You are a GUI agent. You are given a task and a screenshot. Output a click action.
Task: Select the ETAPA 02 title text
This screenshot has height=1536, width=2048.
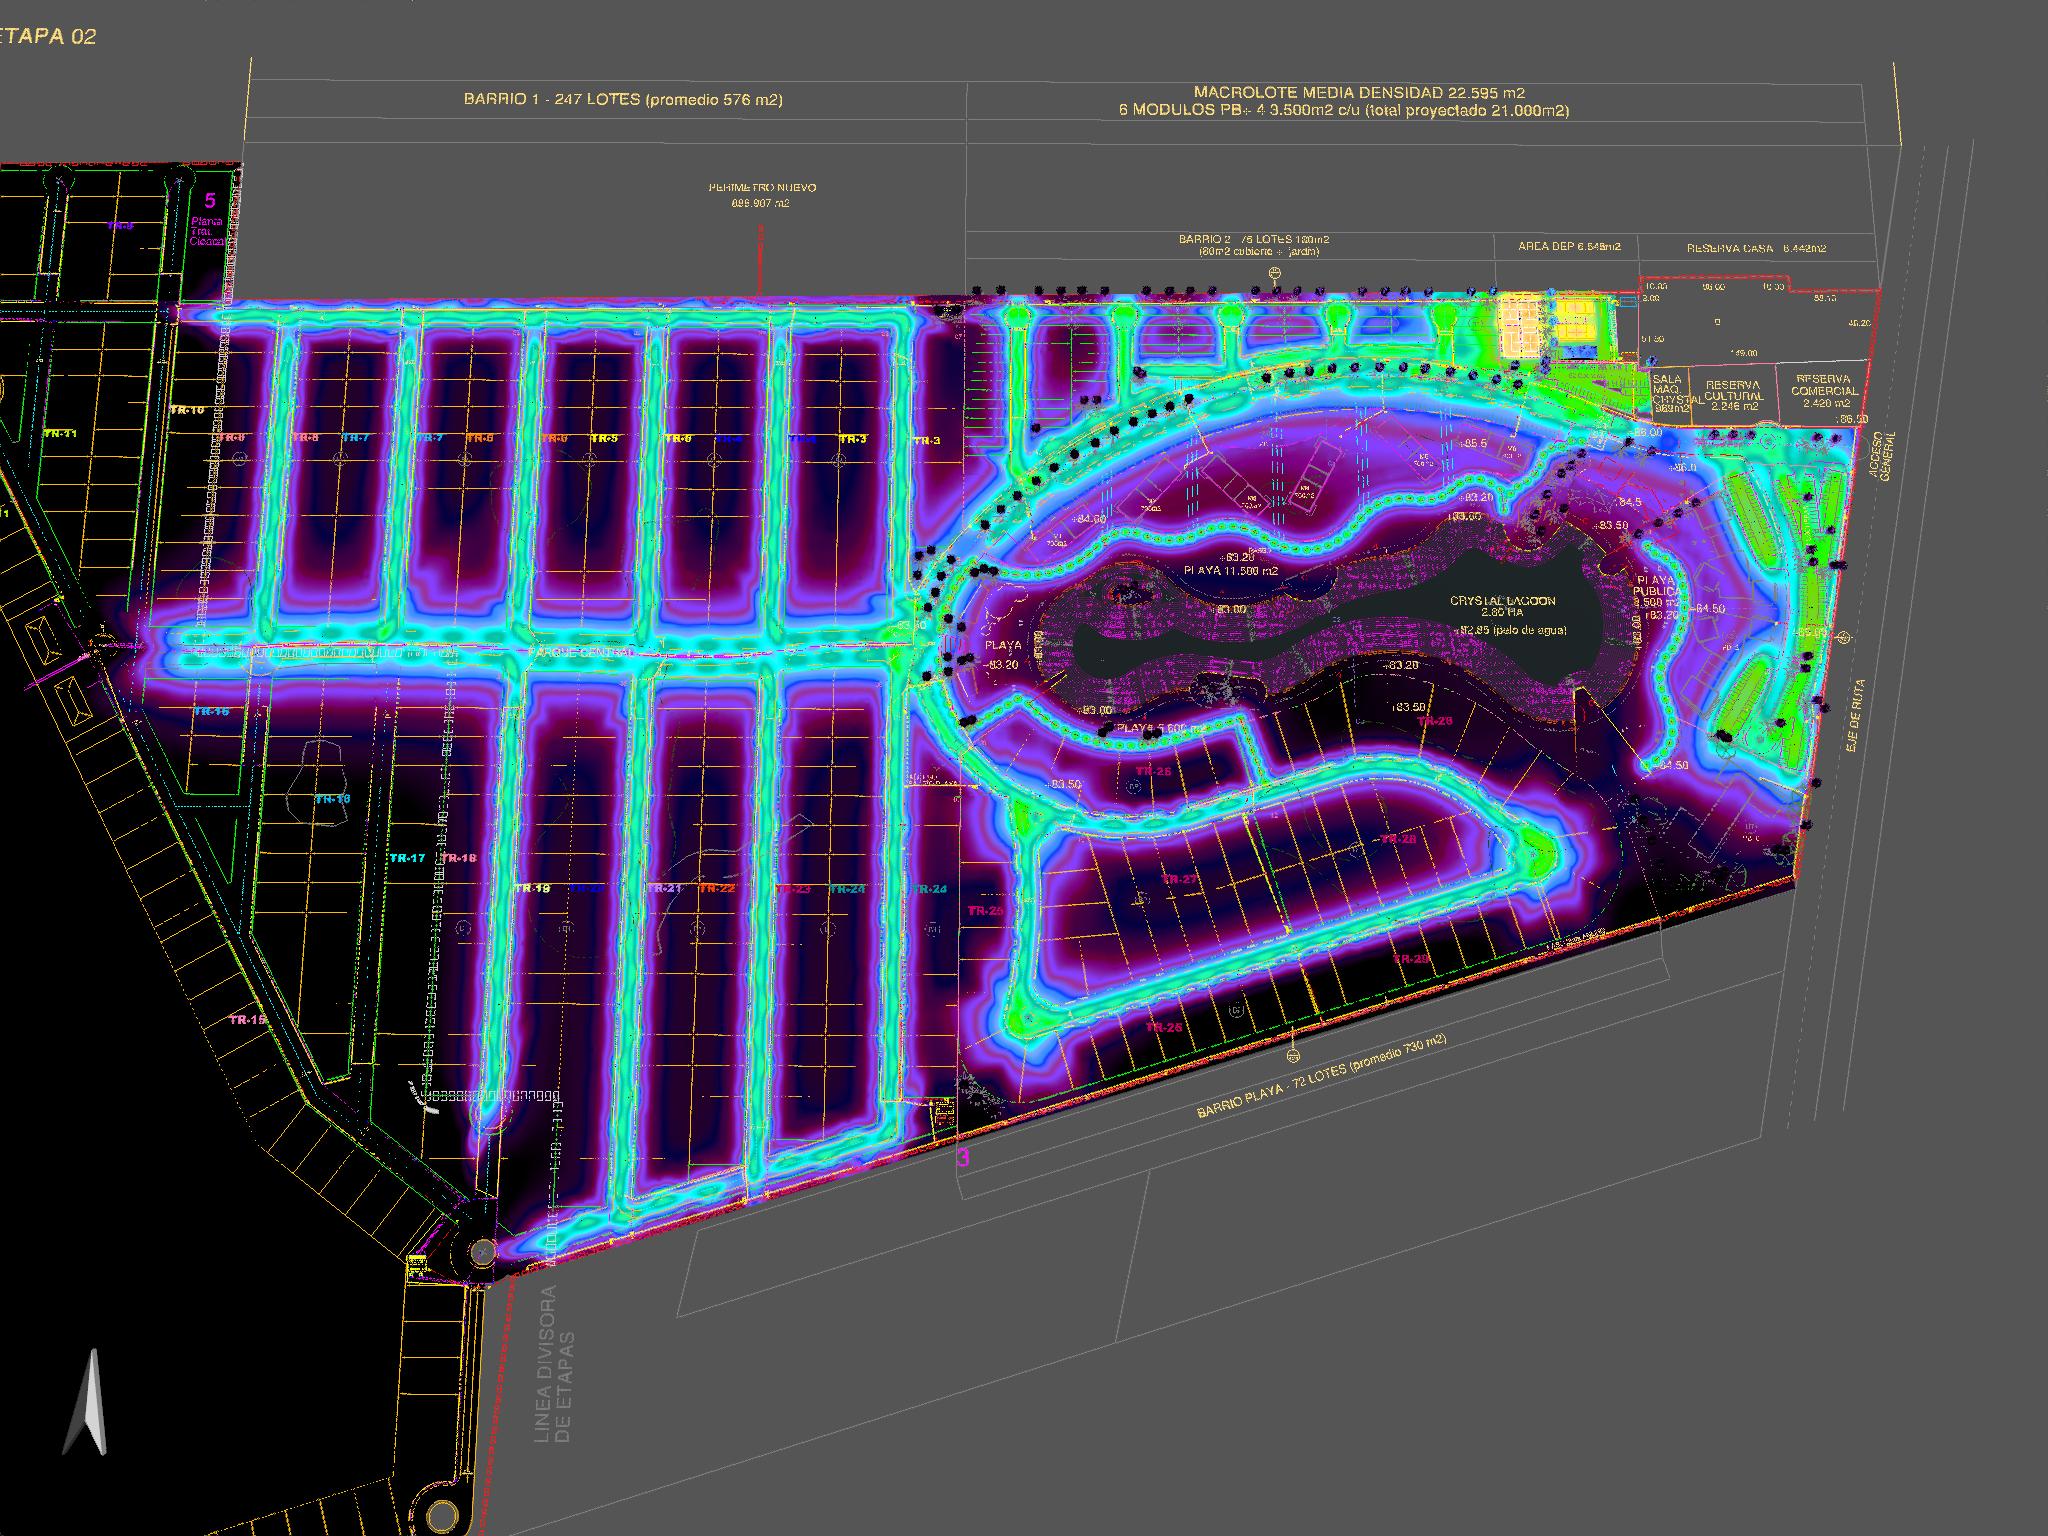tap(49, 37)
